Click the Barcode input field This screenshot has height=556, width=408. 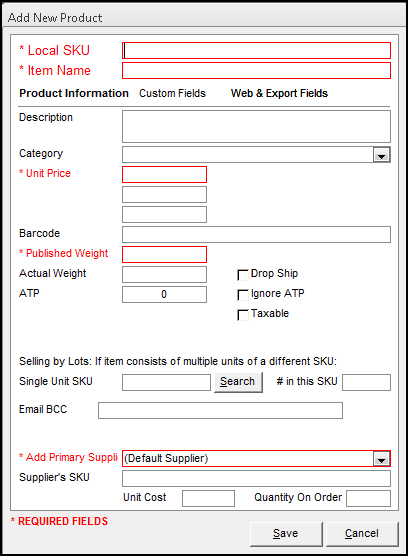coord(256,234)
